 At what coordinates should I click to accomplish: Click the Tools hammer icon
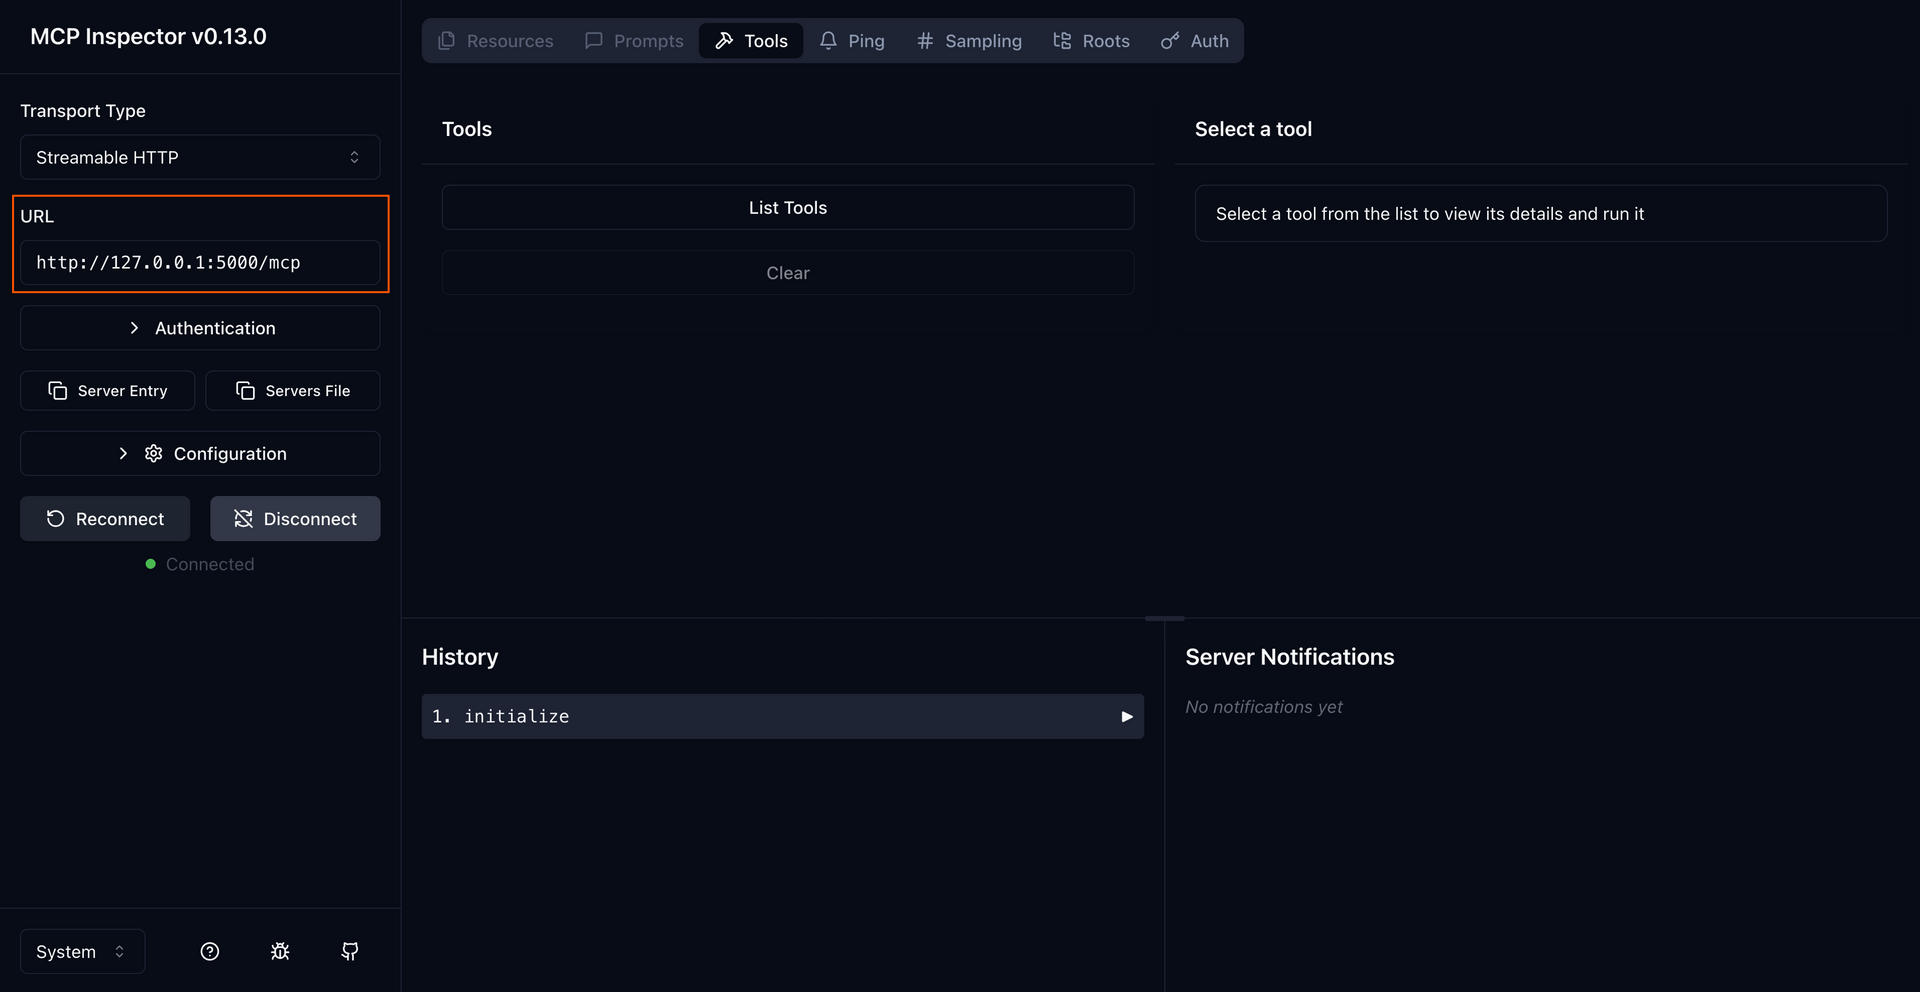(724, 40)
